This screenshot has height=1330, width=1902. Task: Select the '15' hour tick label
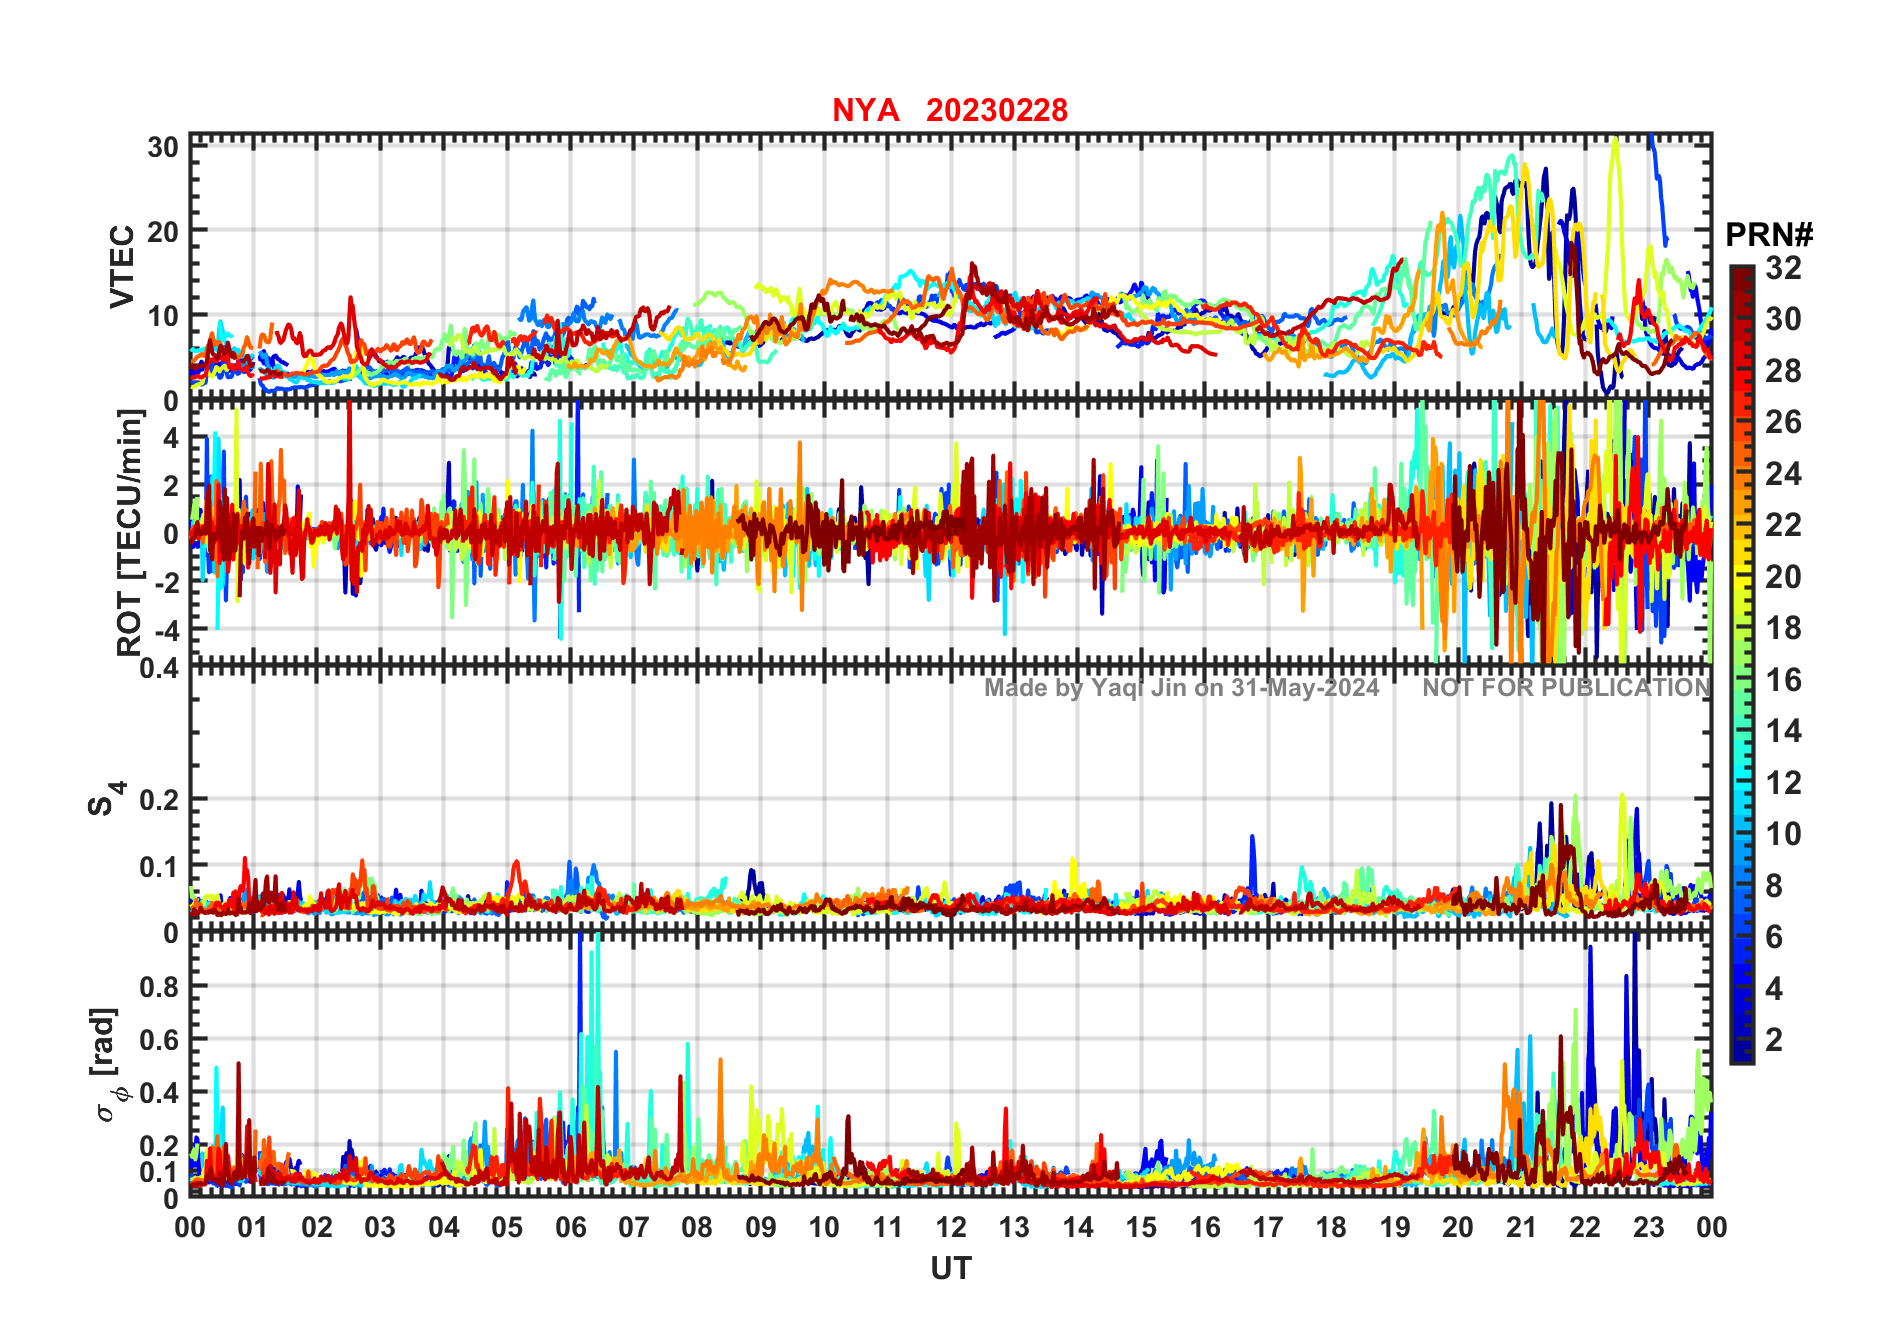point(1141,1228)
